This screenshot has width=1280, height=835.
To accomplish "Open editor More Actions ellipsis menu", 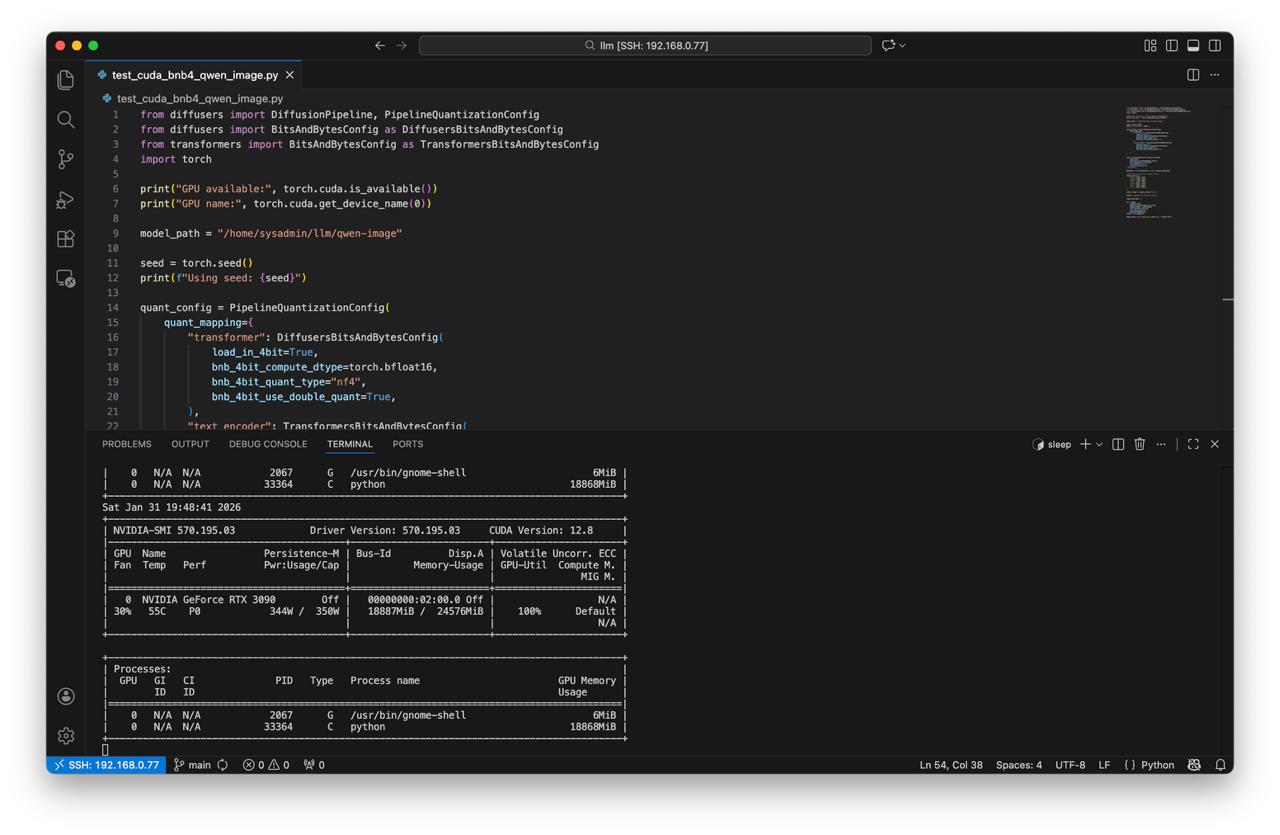I will click(1215, 75).
